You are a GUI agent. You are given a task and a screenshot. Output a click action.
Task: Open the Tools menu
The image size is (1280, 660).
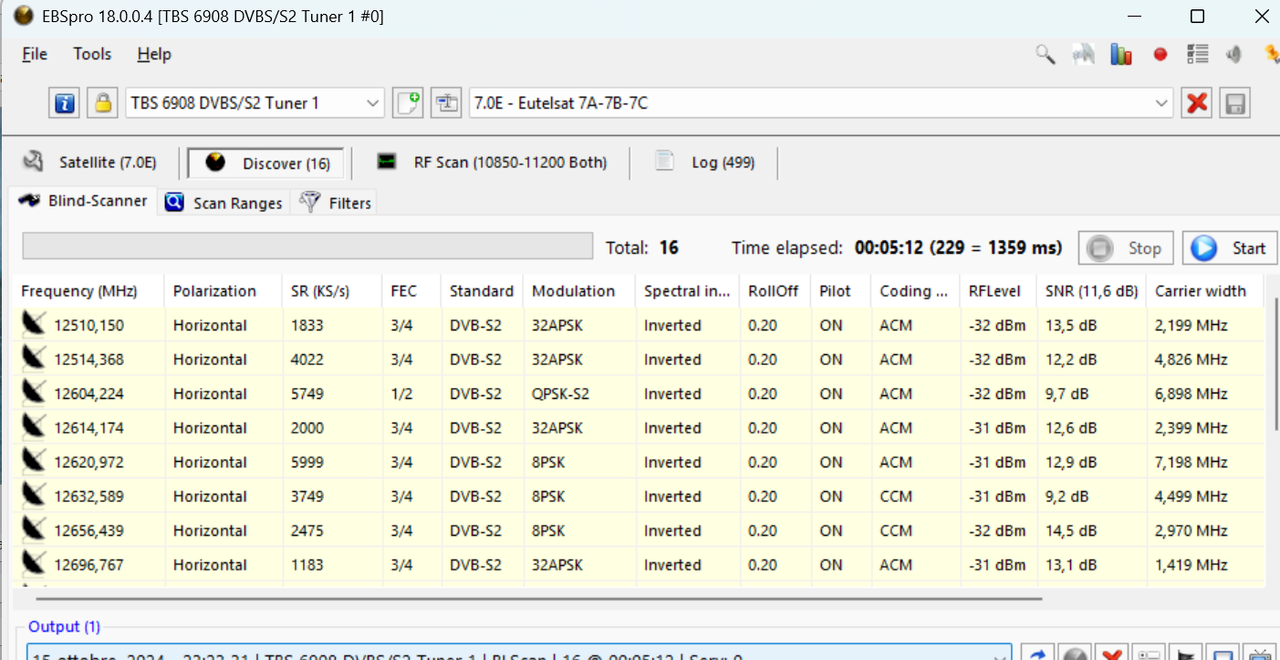(92, 54)
